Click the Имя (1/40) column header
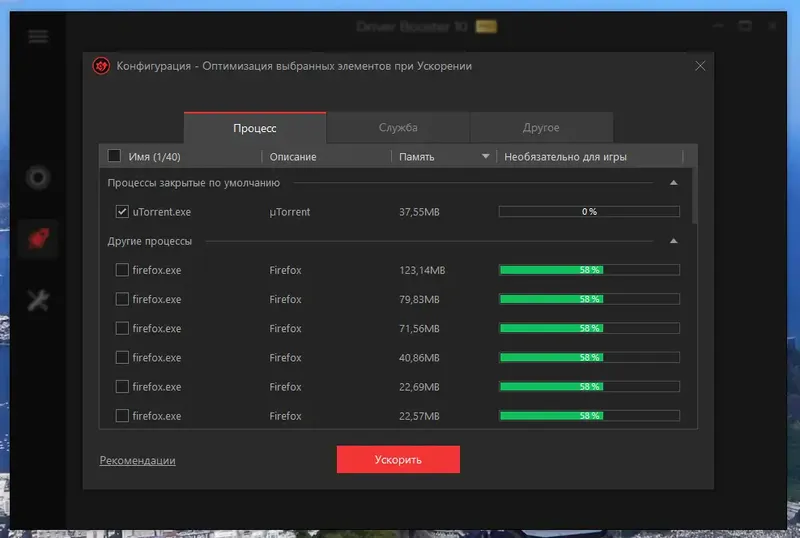800x538 pixels. 154,157
